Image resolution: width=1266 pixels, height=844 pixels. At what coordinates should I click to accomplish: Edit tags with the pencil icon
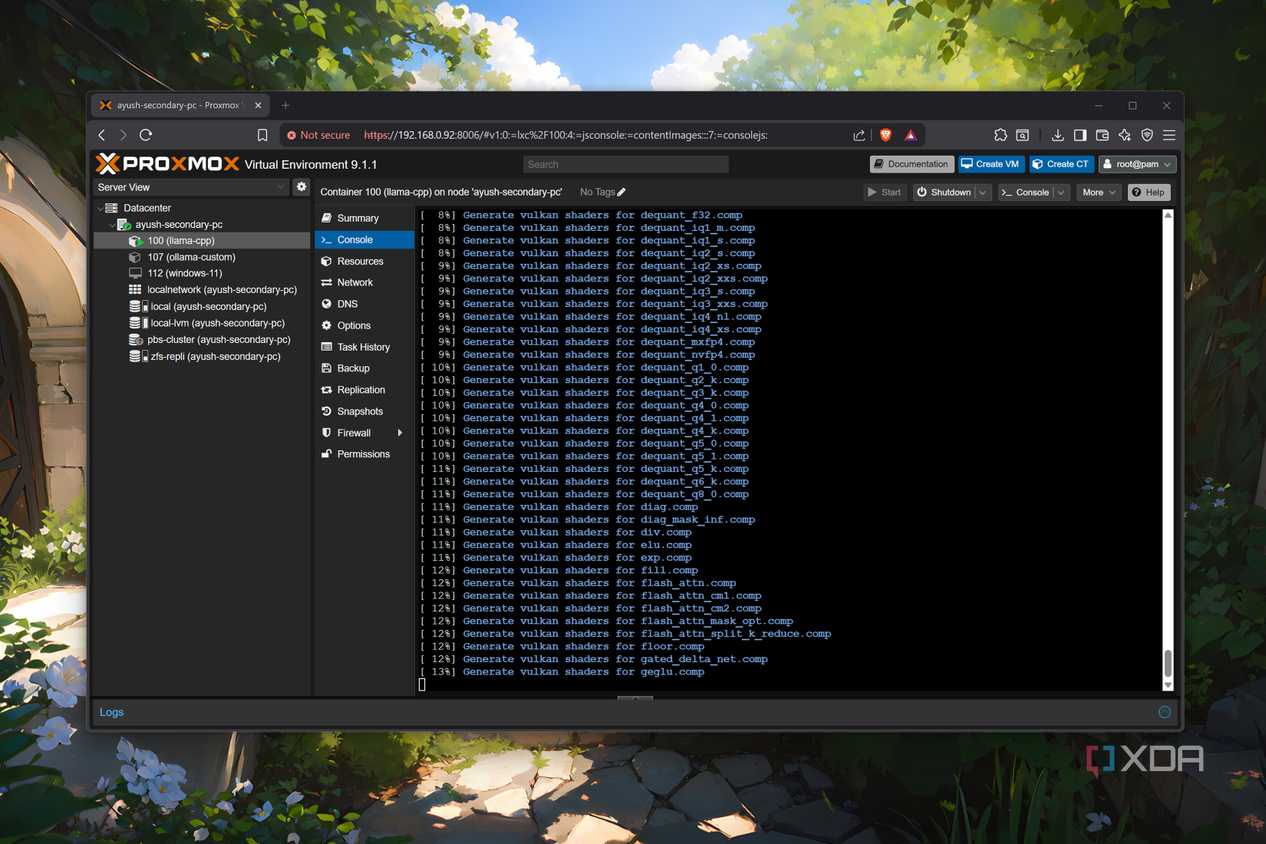621,192
